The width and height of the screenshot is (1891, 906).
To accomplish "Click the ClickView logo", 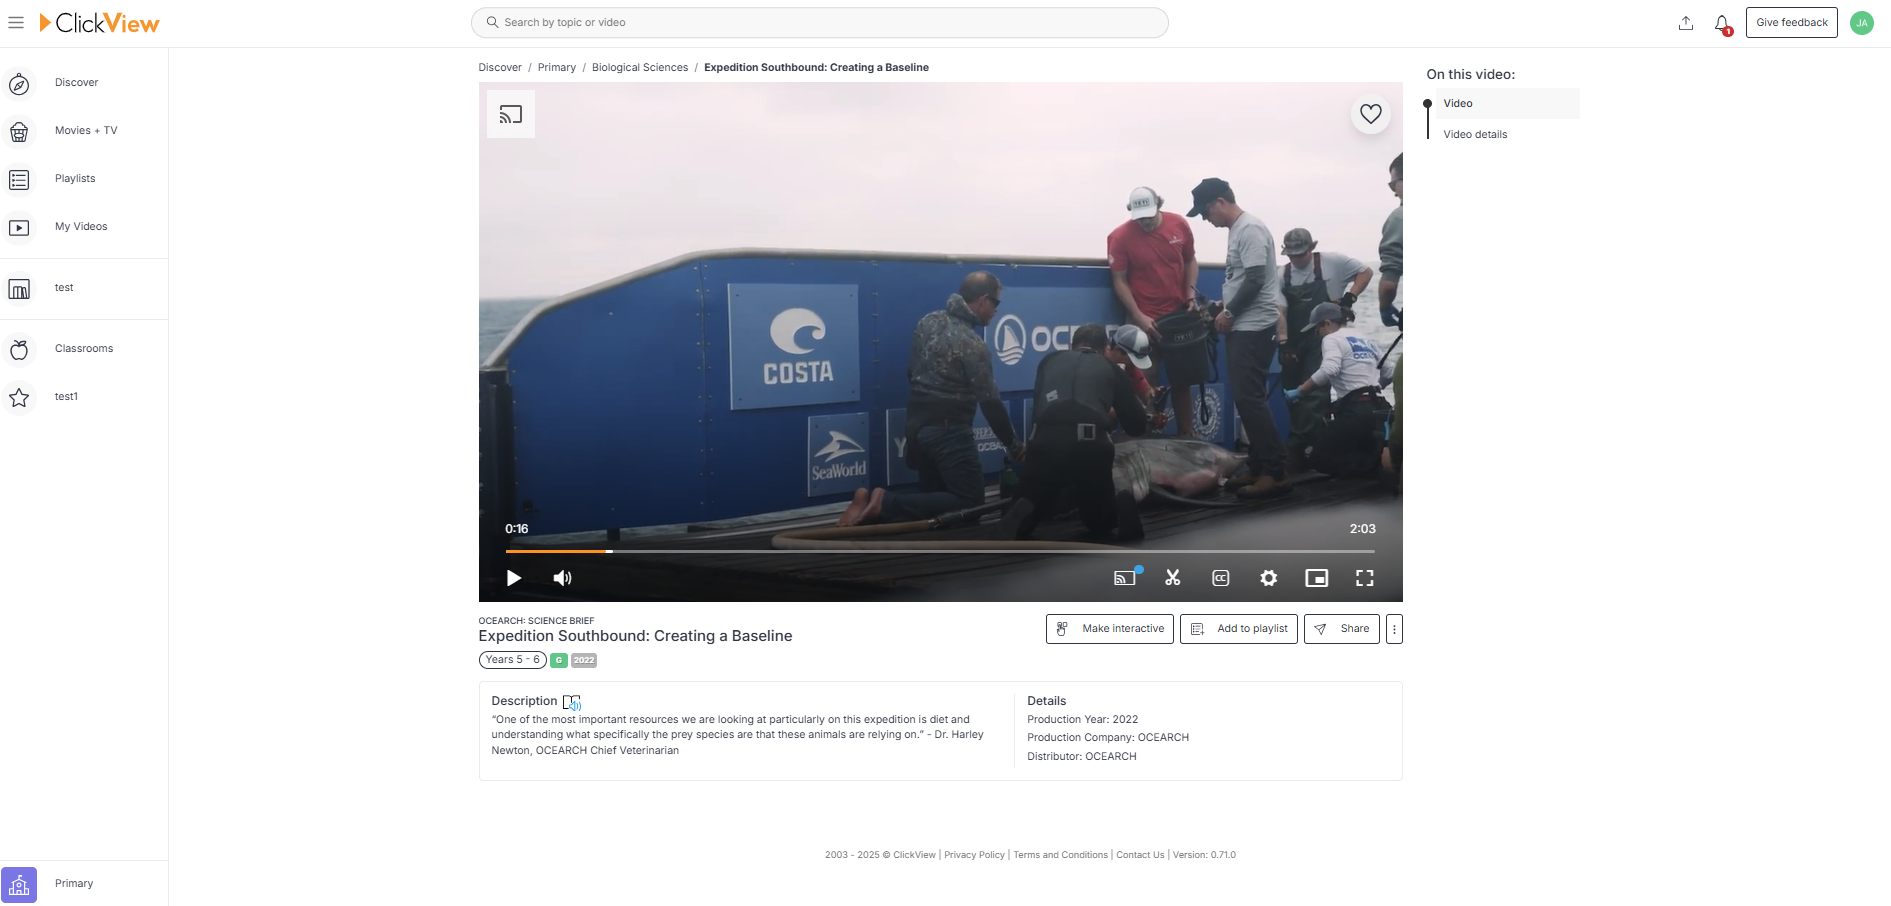I will [99, 23].
